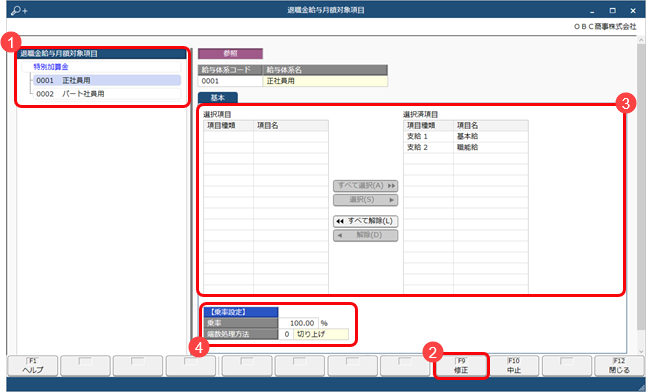
Task: Select 0001 正社員用 in the tree
Action: pyautogui.click(x=108, y=80)
